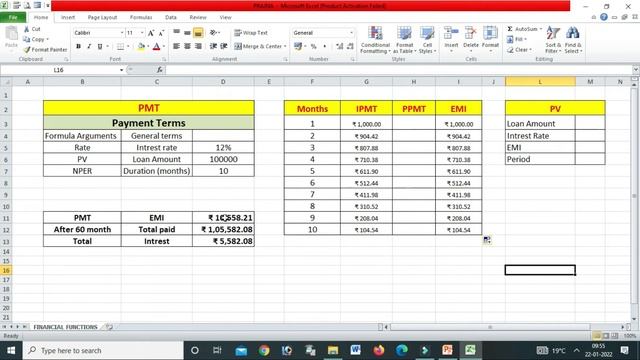Open the Fill Color dropdown arrow
The height and width of the screenshot is (360, 640).
click(x=148, y=47)
